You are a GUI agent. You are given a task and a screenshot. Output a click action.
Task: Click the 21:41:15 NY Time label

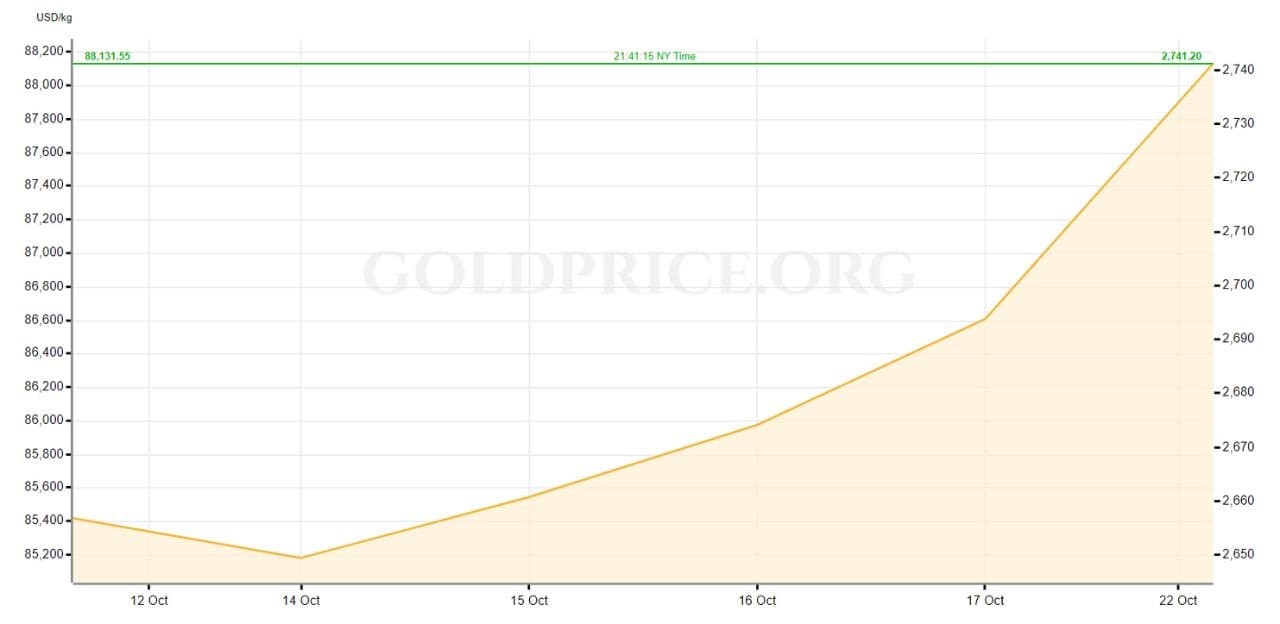coord(654,56)
